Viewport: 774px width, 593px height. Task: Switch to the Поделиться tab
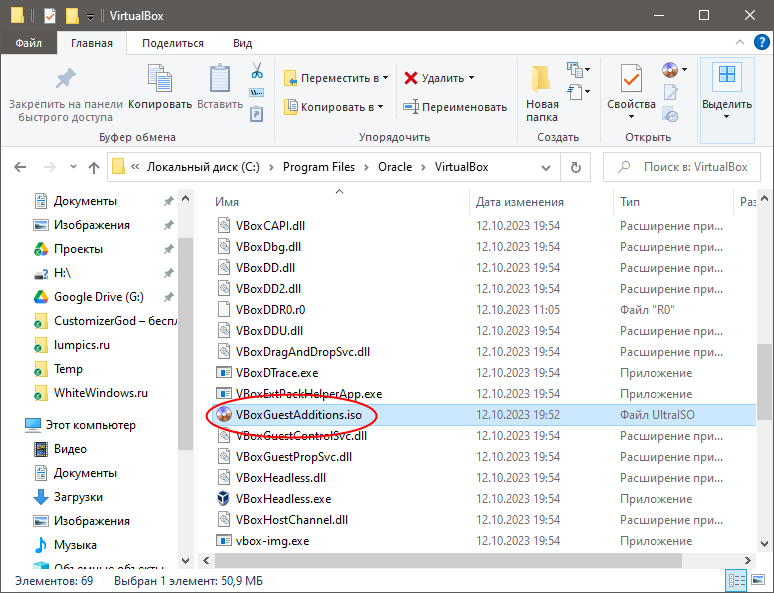tap(173, 43)
